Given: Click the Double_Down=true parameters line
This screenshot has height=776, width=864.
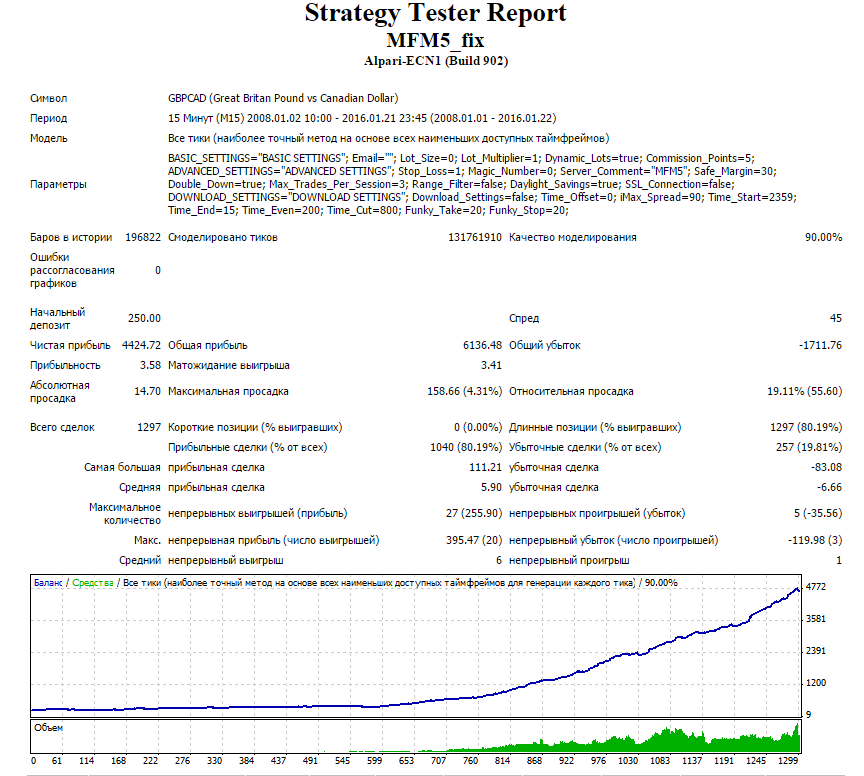Looking at the screenshot, I should 451,185.
